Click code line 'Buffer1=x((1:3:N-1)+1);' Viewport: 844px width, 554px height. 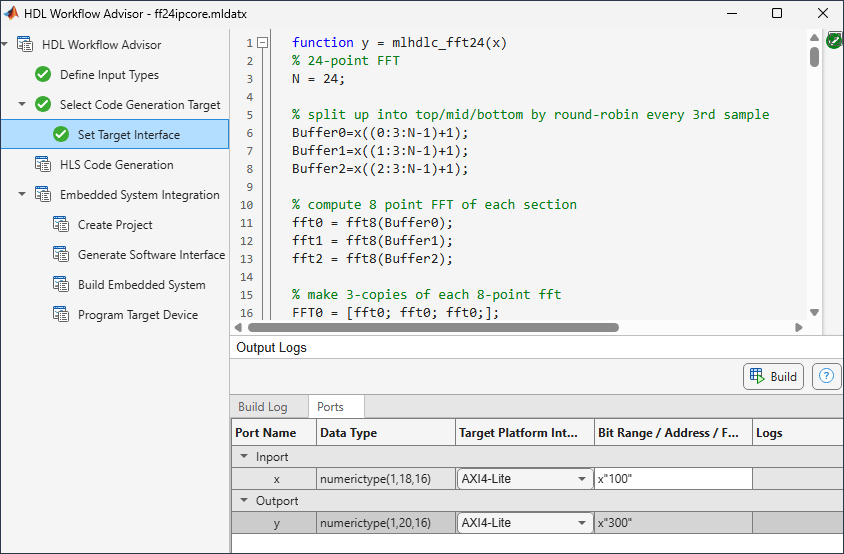(380, 150)
